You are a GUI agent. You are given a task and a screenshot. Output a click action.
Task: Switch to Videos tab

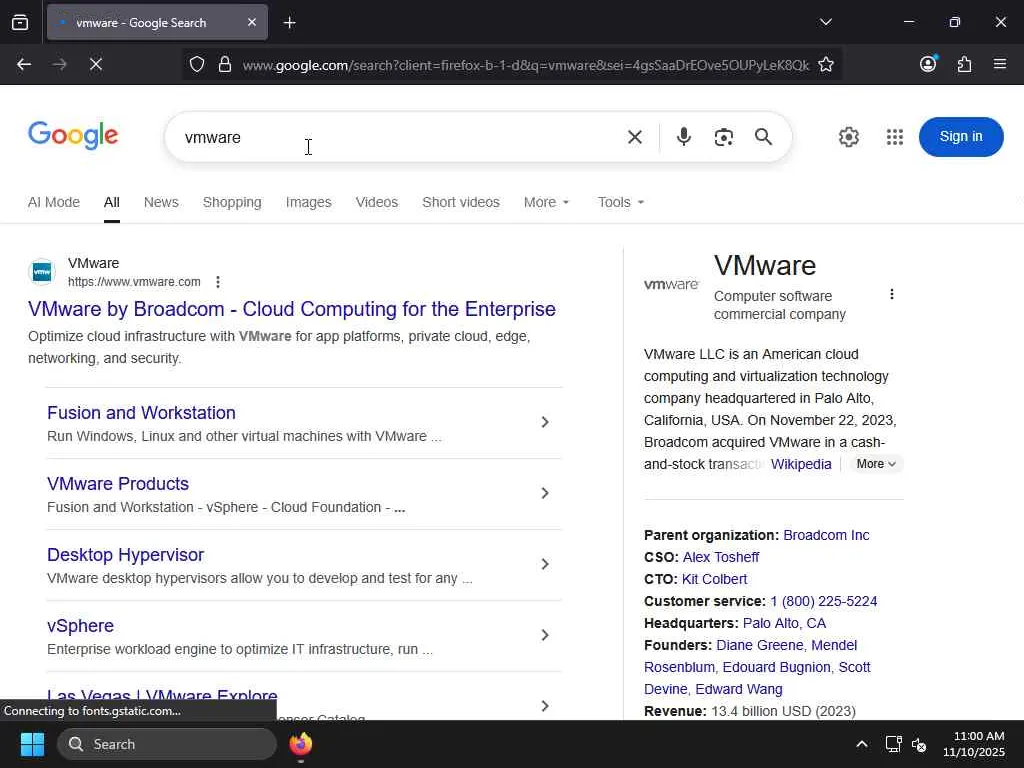377,202
